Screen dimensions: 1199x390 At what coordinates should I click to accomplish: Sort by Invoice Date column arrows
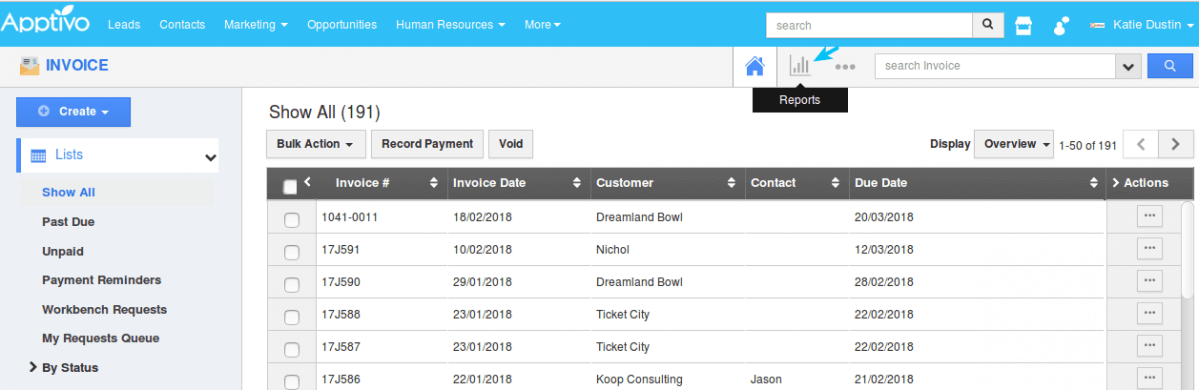tap(577, 184)
